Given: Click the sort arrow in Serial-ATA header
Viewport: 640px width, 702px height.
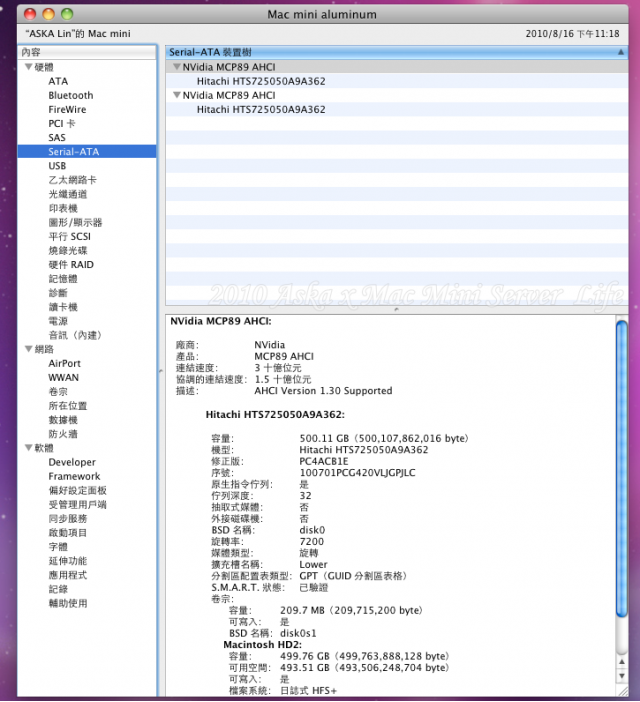Looking at the screenshot, I should click(x=621, y=52).
